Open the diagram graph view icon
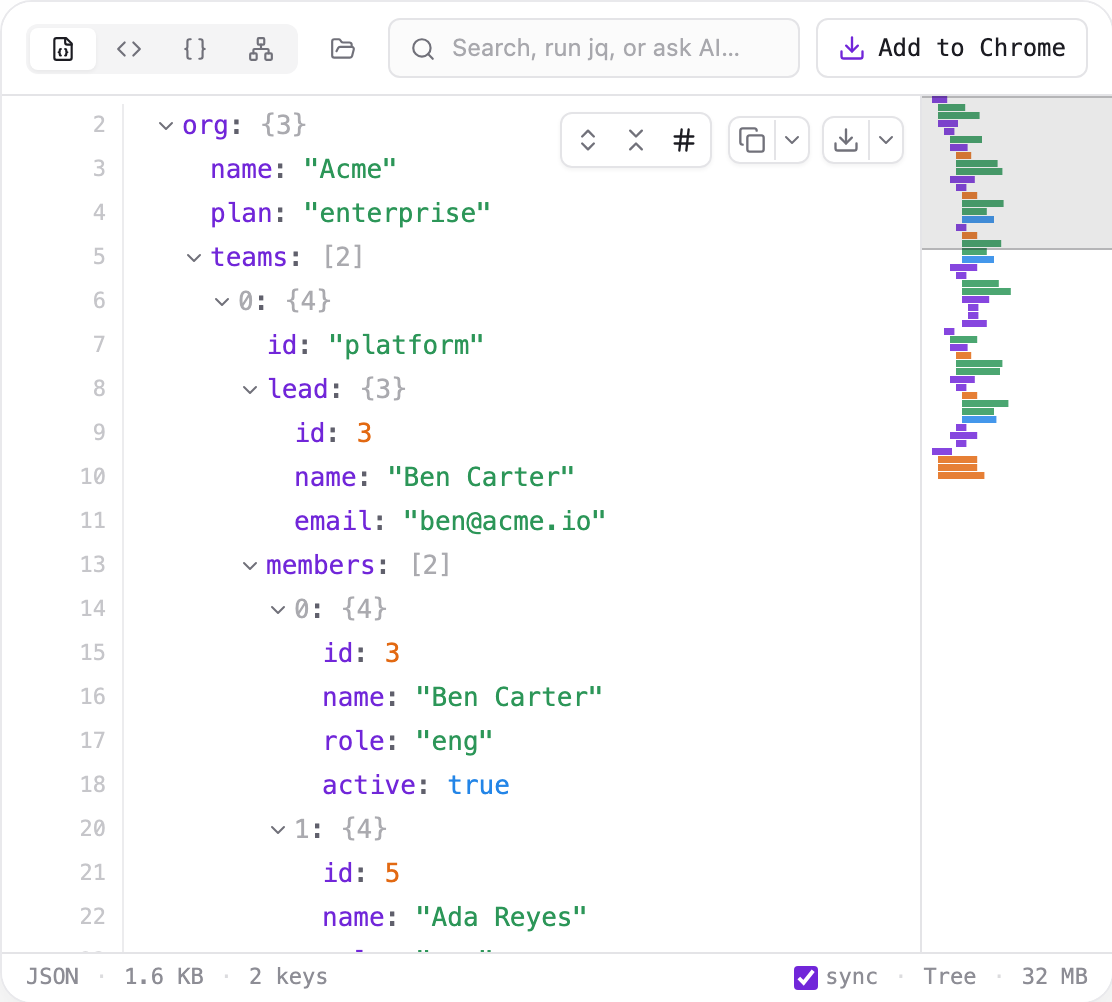The image size is (1112, 1002). (260, 49)
